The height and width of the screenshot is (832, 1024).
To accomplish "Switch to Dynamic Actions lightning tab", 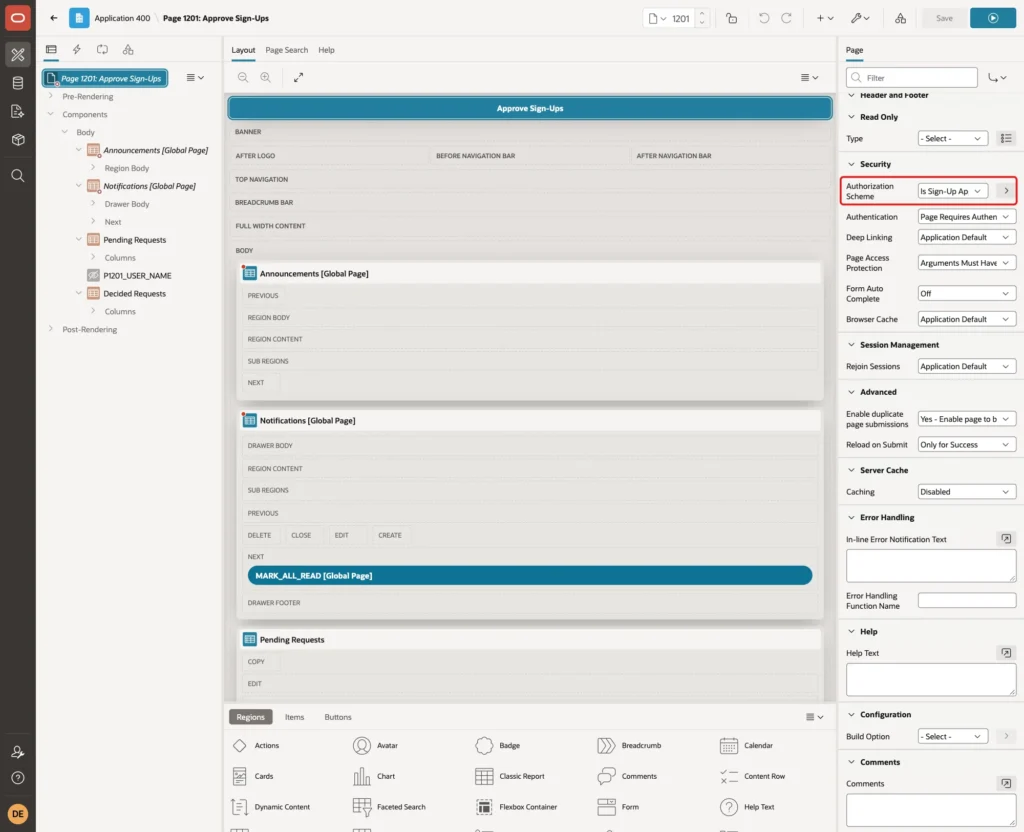I will point(76,50).
